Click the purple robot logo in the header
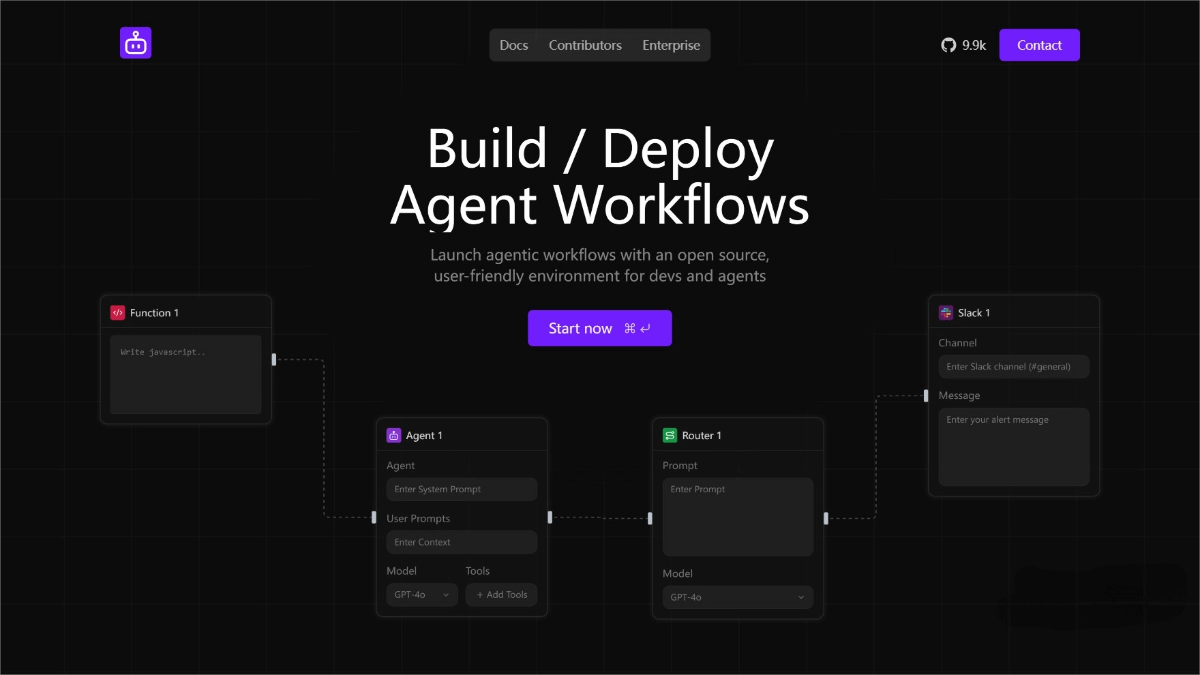Image resolution: width=1200 pixels, height=675 pixels. (x=135, y=42)
